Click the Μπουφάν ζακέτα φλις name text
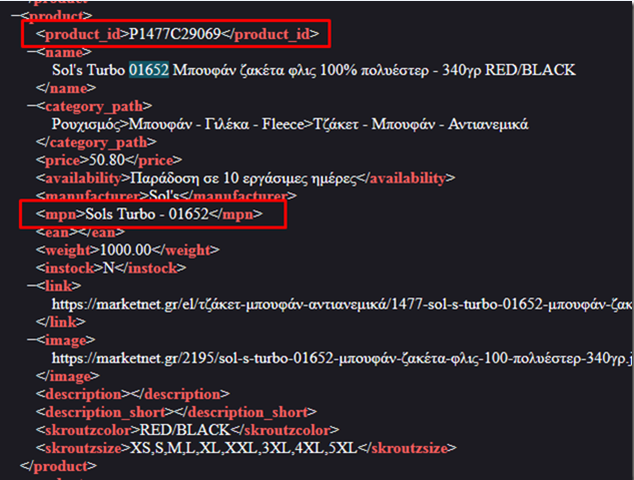Image resolution: width=634 pixels, height=480 pixels. 244,70
